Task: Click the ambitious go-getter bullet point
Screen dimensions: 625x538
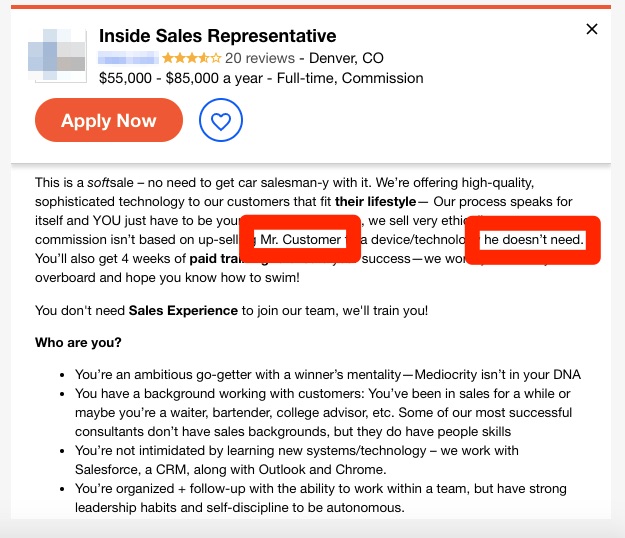Action: click(x=328, y=375)
